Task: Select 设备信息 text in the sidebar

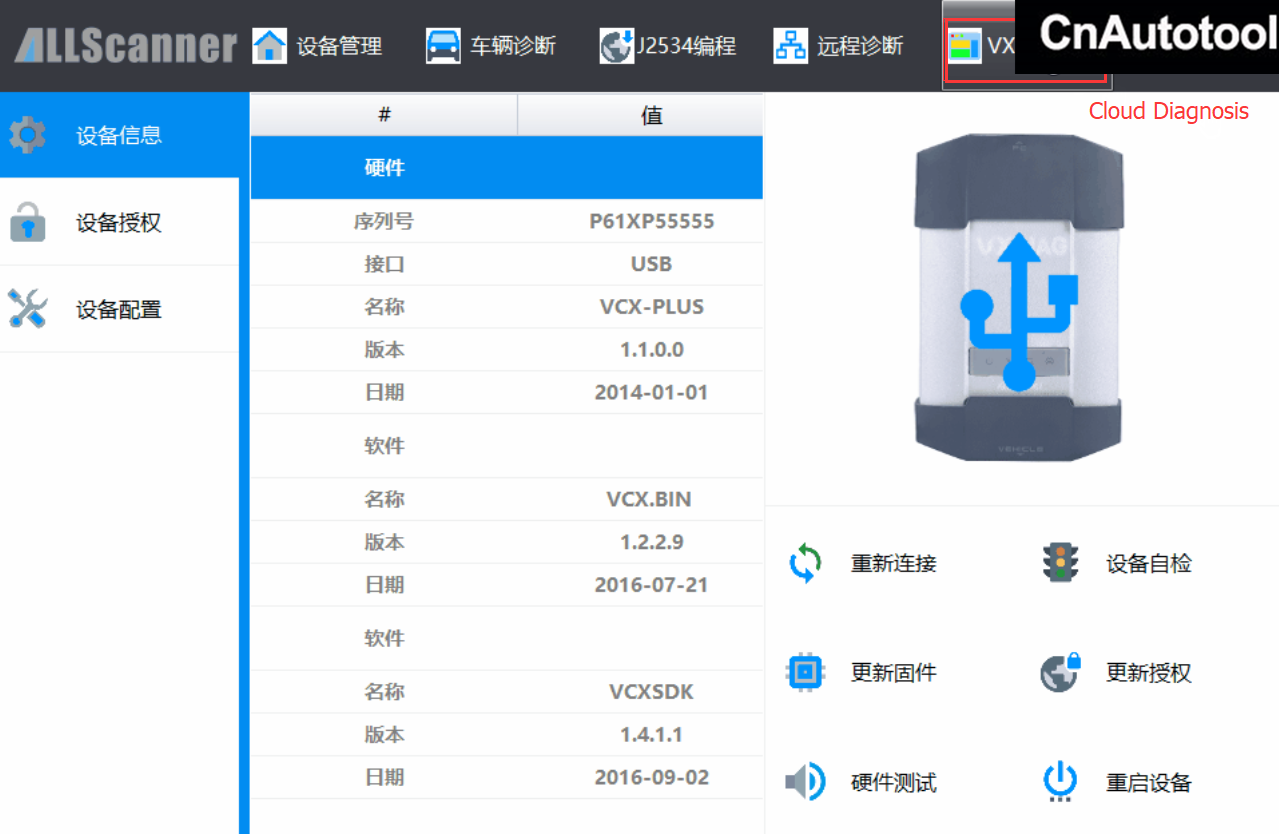Action: [x=119, y=136]
